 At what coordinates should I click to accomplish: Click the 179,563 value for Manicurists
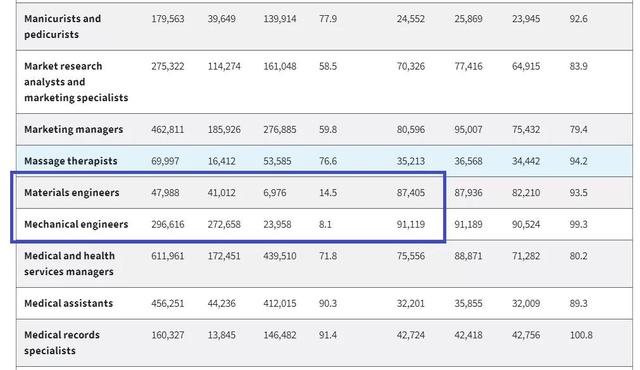[x=168, y=19]
